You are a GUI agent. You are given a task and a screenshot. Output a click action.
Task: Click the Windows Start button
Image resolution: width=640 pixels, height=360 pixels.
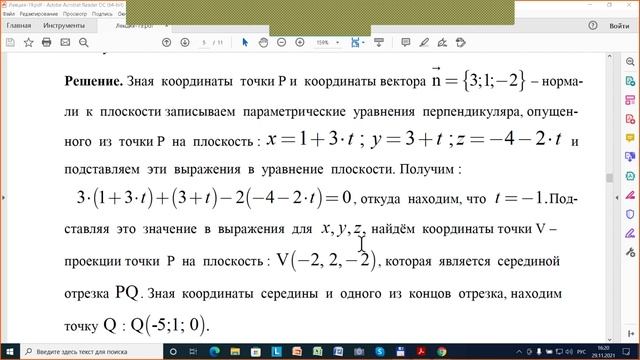pos(10,351)
